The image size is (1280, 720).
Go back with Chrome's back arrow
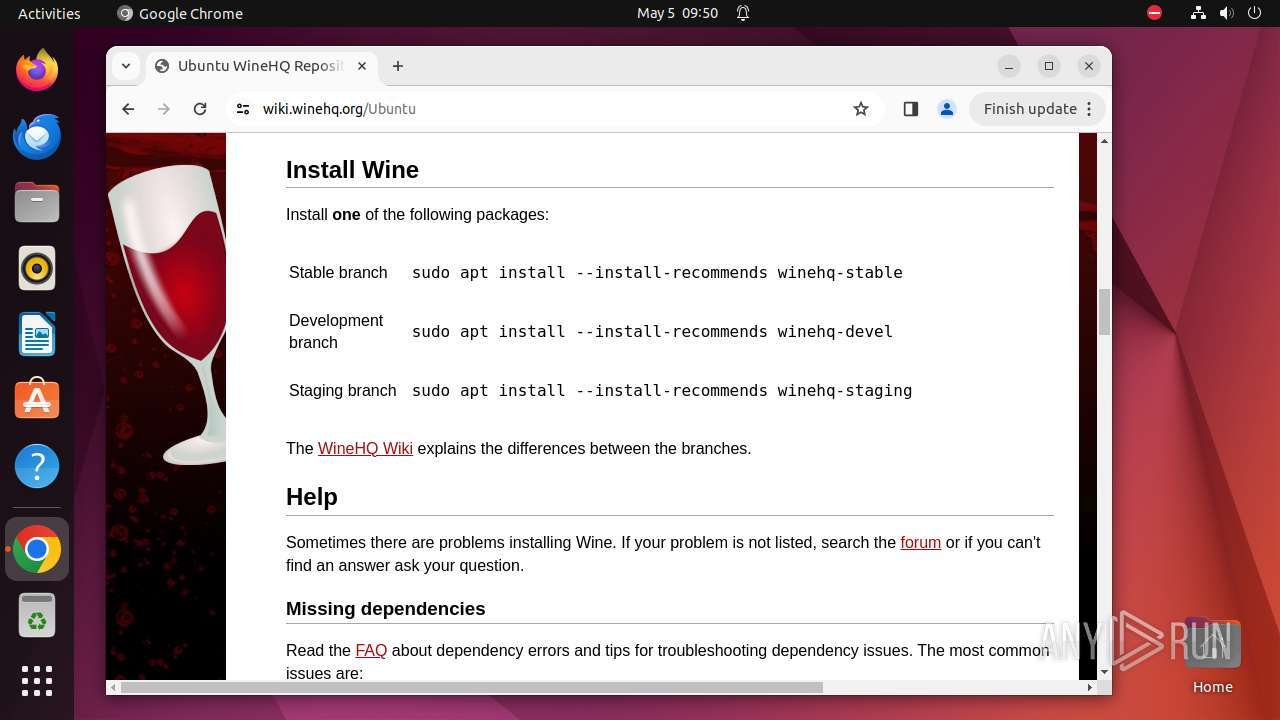(128, 109)
